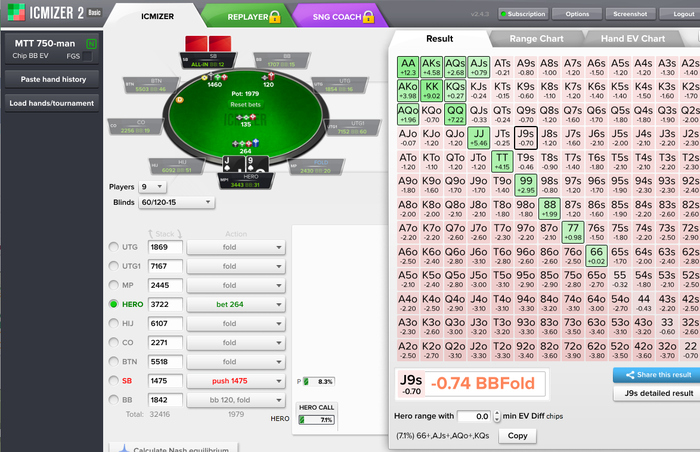
Task: Switch to the REPLAYER tab
Action: 248,17
